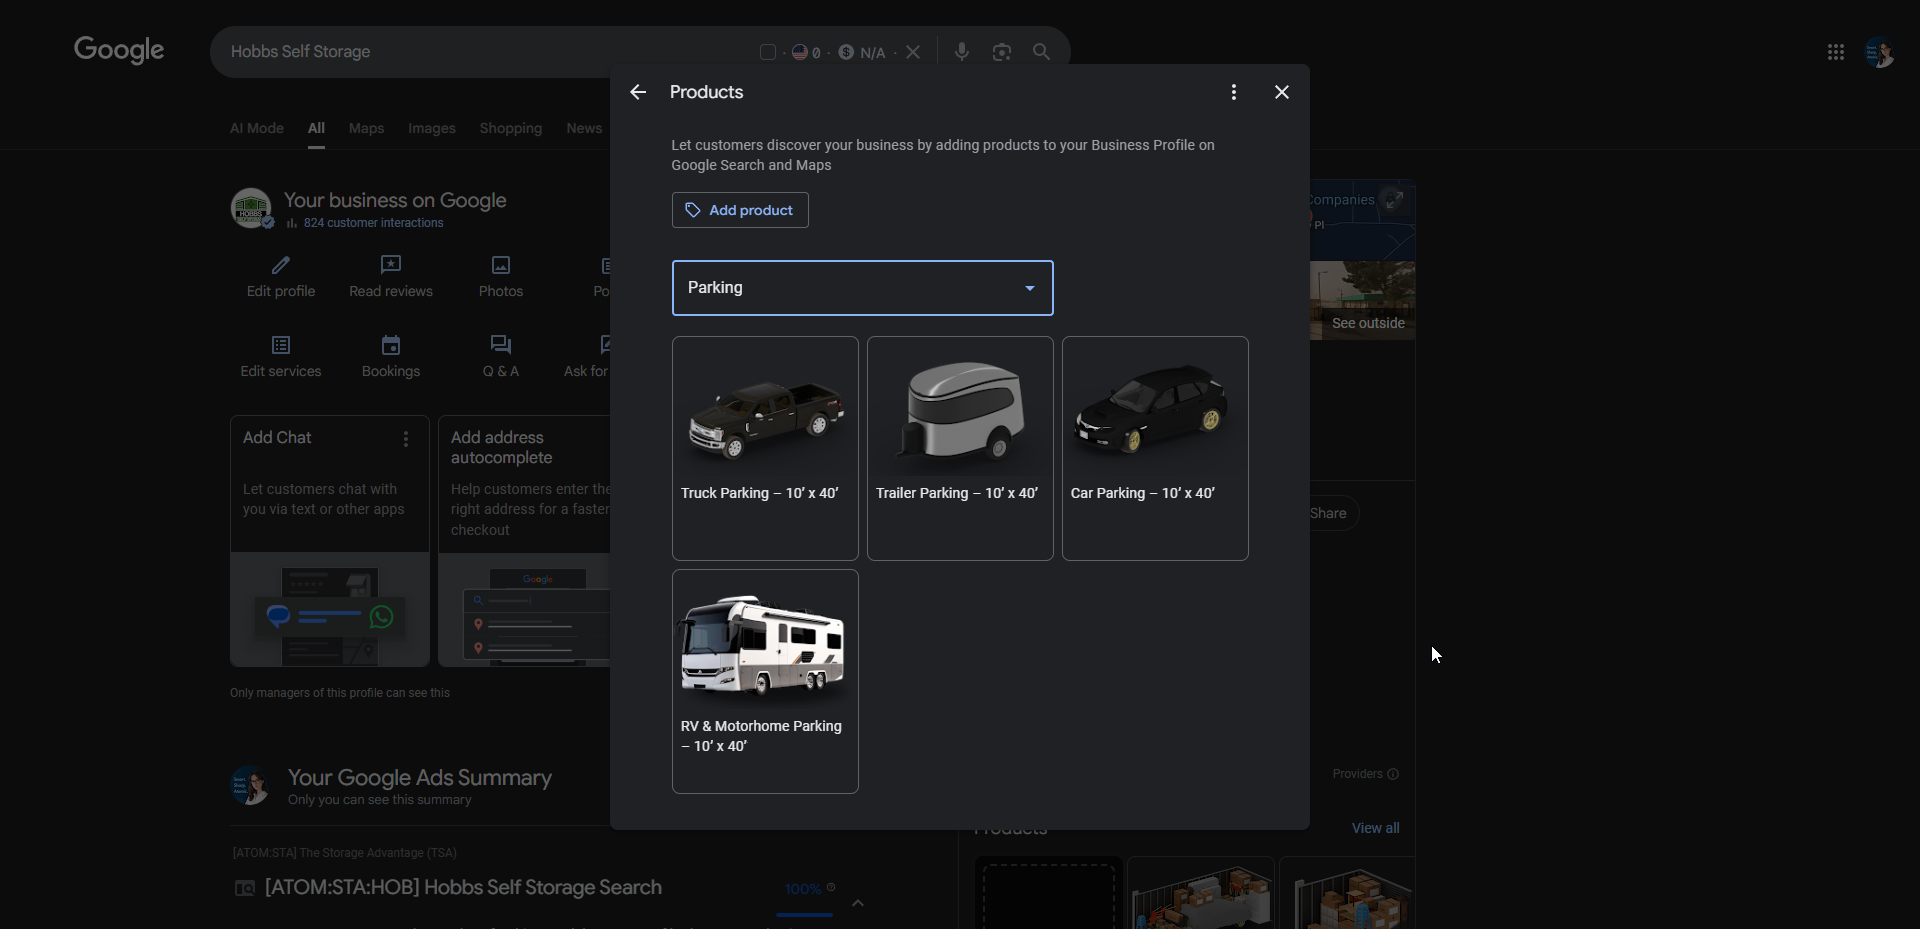Click the flag extension icon in search bar
Viewport: 1920px width, 929px height.
[x=800, y=52]
